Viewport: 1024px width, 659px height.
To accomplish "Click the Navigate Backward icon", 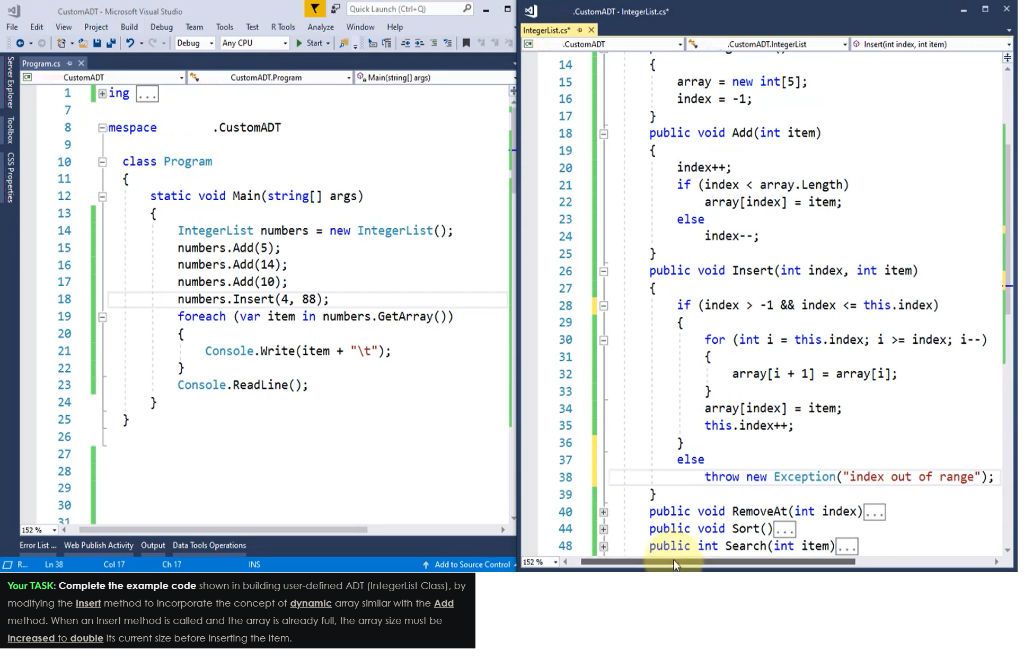I will 20,42.
